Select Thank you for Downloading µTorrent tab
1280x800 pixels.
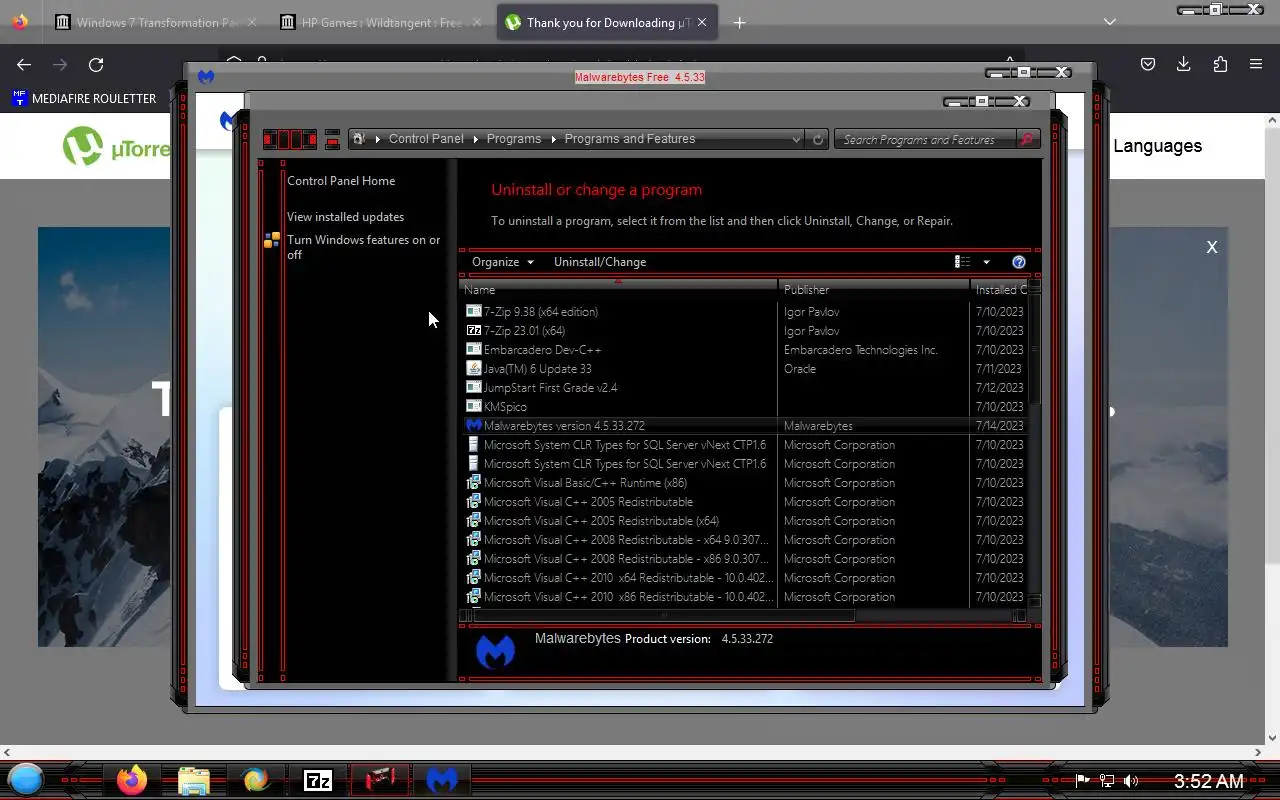point(608,22)
